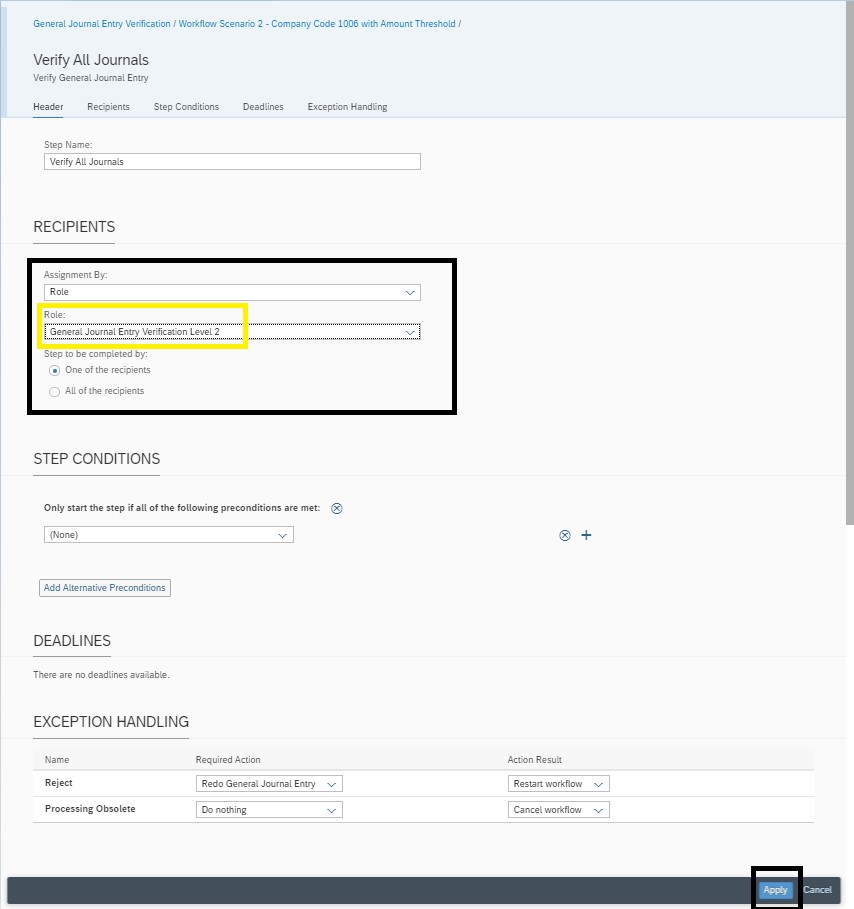Switch to the Exception Handling tab
854x909 pixels.
[x=347, y=107]
